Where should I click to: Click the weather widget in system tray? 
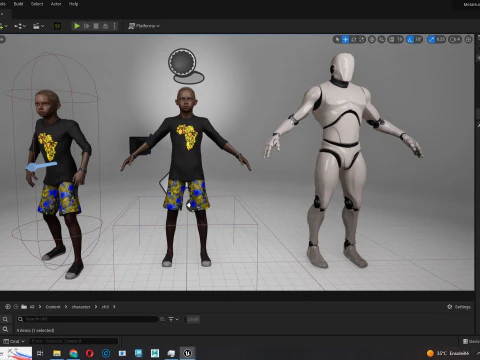(x=448, y=353)
